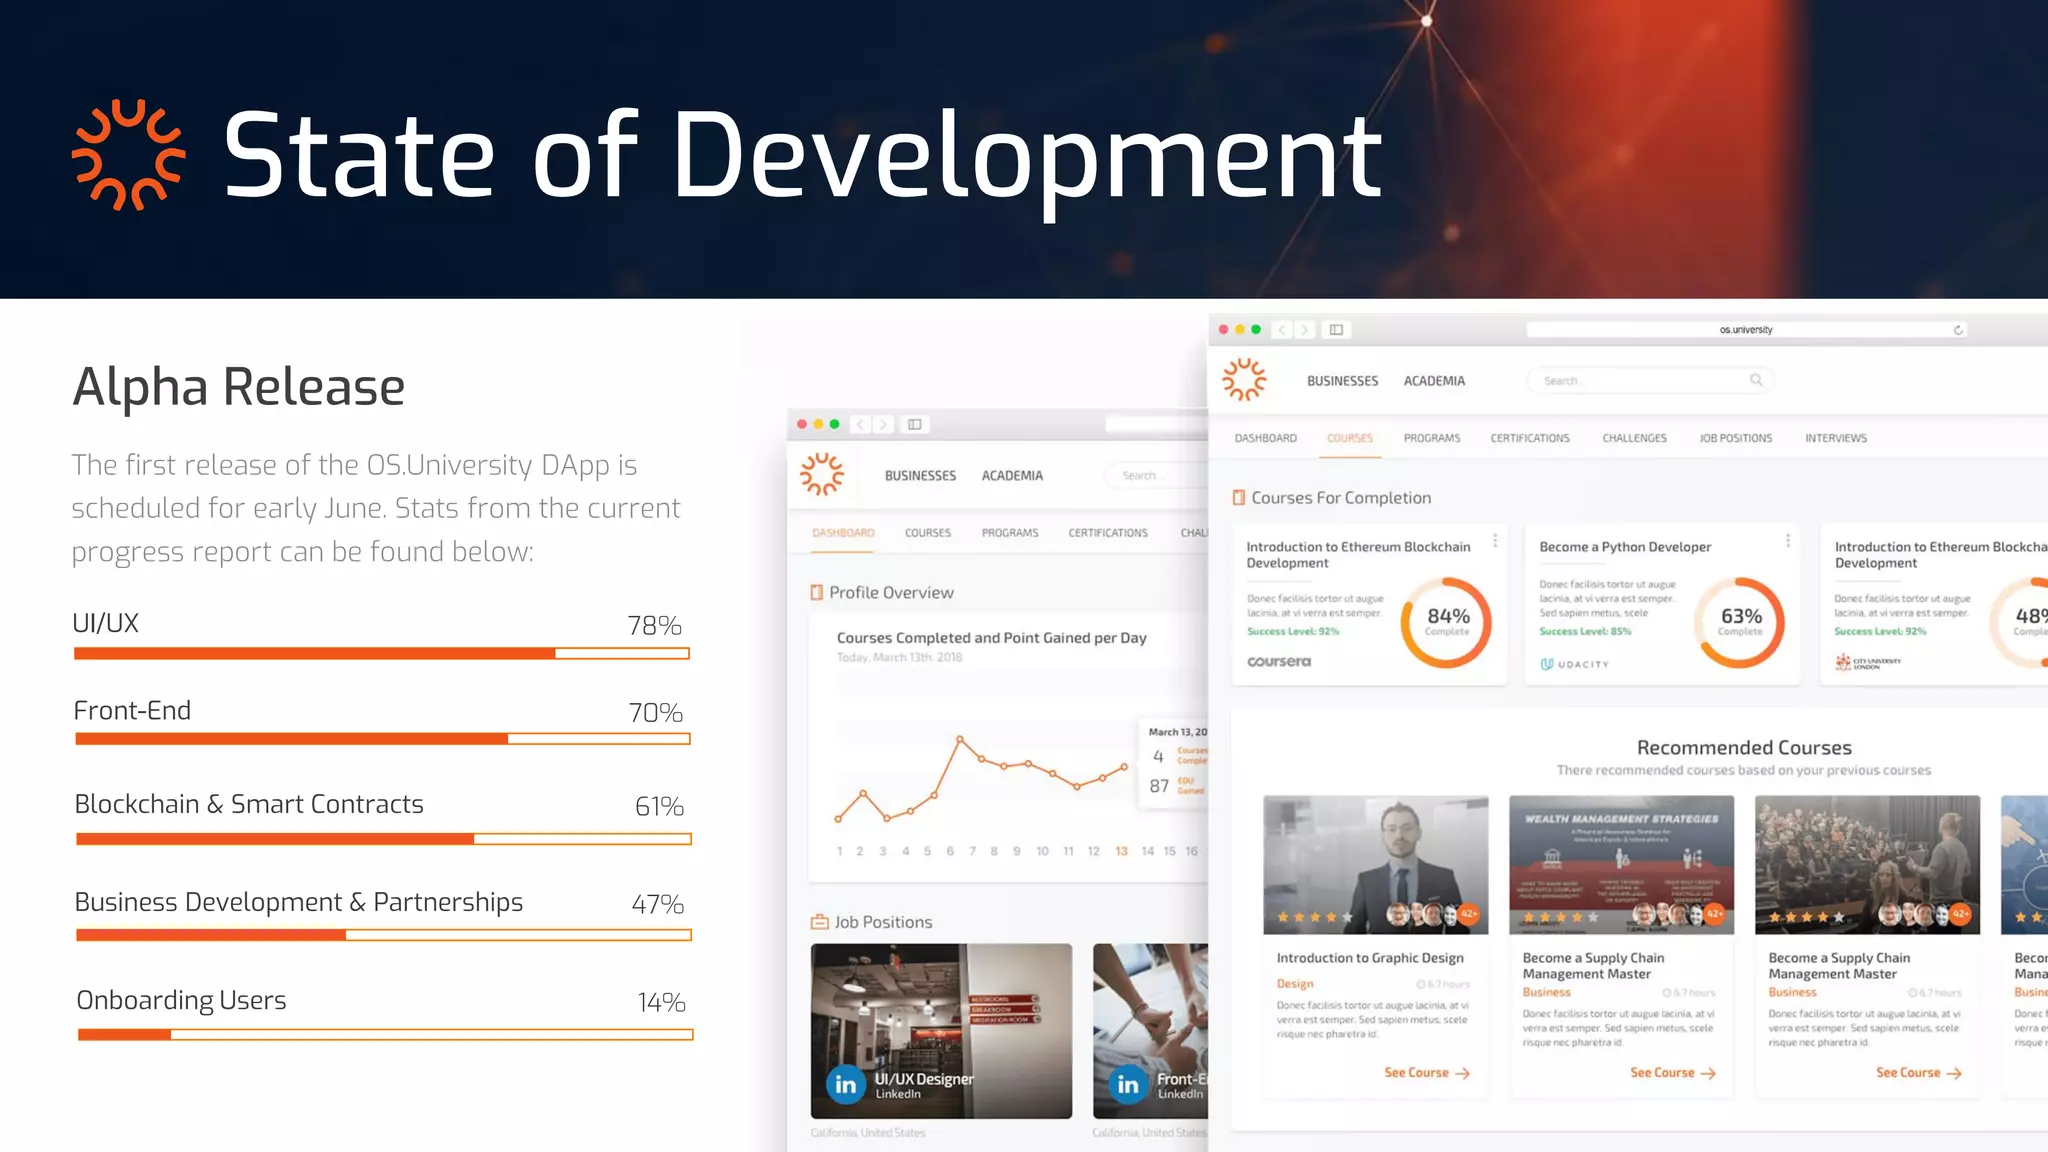Open the Businesses menu in front window
Screen dimensions: 2048x1152
point(1342,381)
